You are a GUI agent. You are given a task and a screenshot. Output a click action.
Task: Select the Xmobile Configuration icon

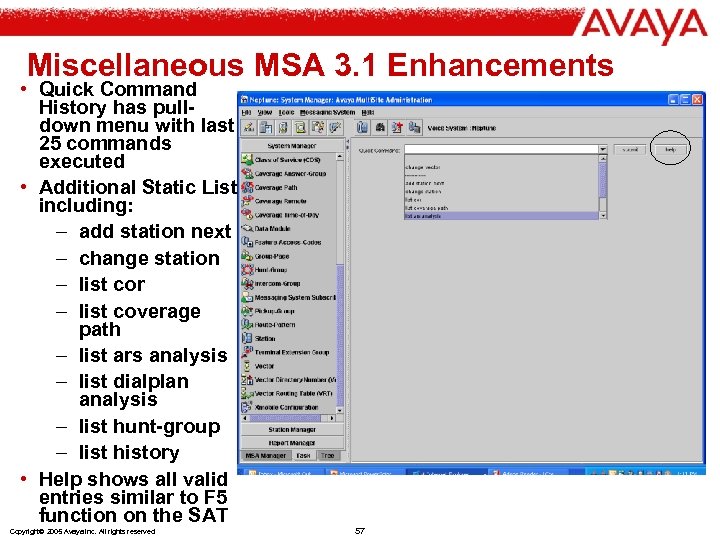(248, 407)
